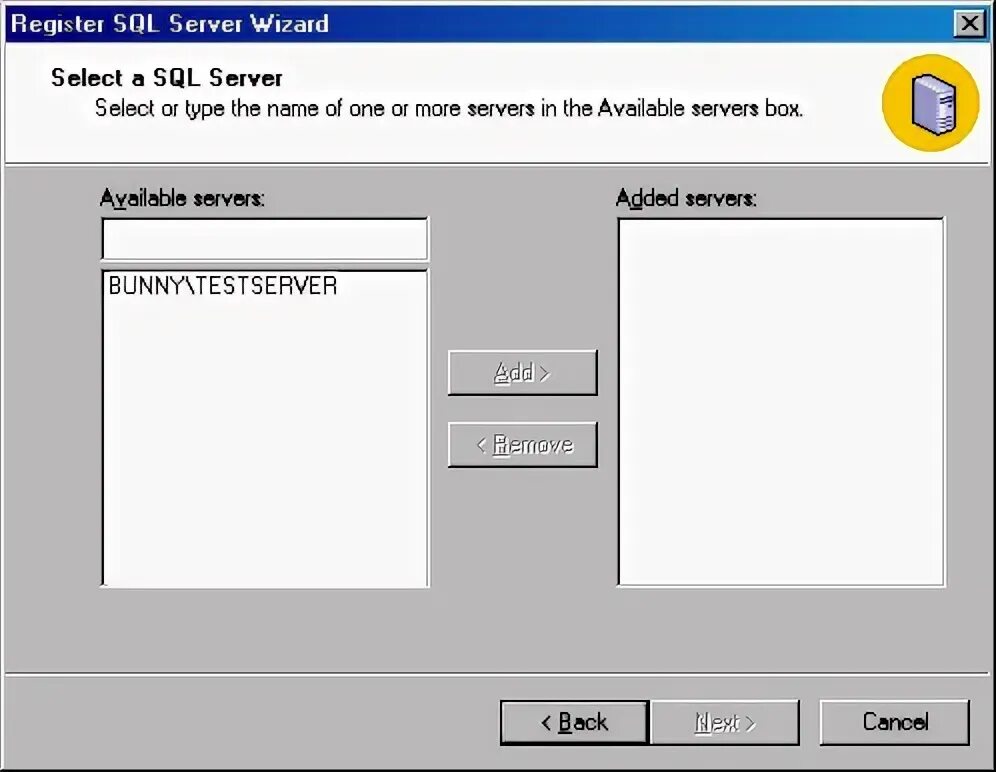Screen dimensions: 996x772
Task: Close the wizard with the X button
Action: (x=969, y=24)
